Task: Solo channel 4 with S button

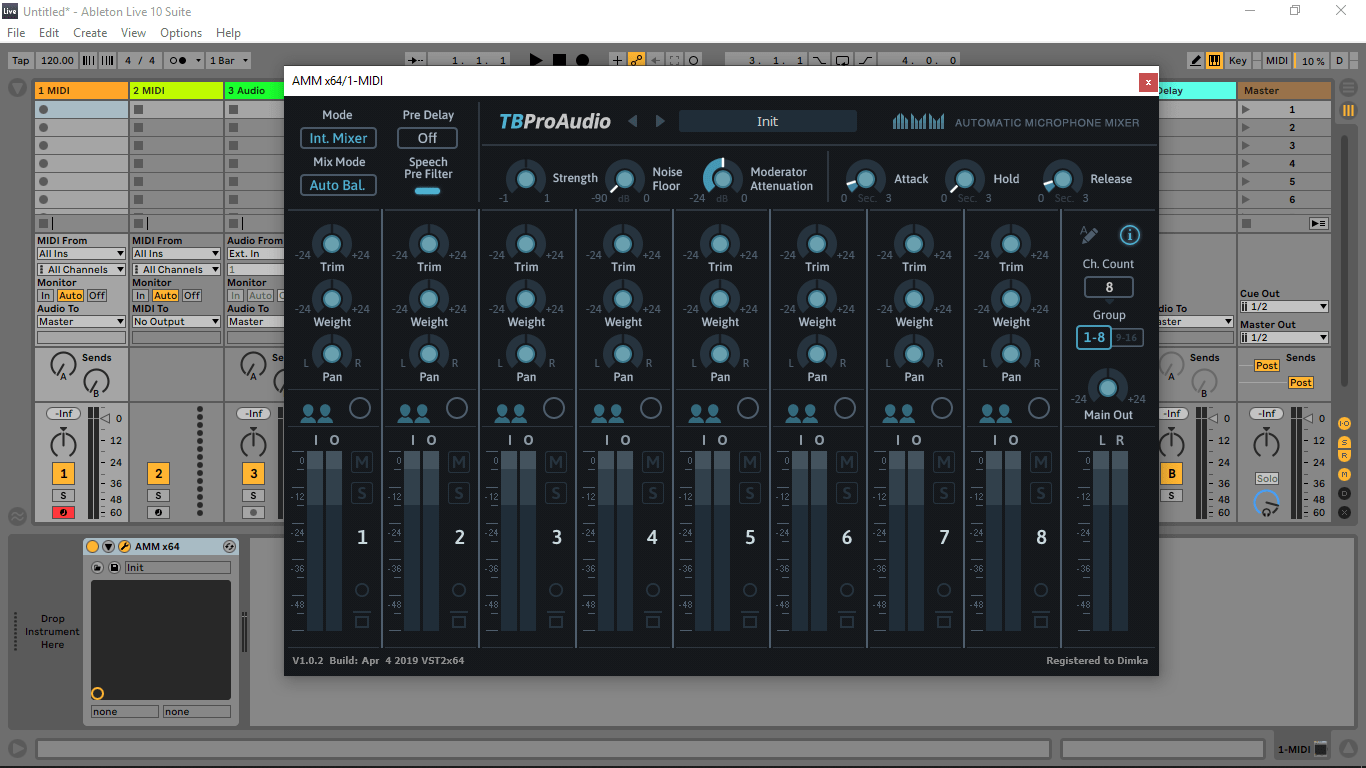Action: [652, 493]
